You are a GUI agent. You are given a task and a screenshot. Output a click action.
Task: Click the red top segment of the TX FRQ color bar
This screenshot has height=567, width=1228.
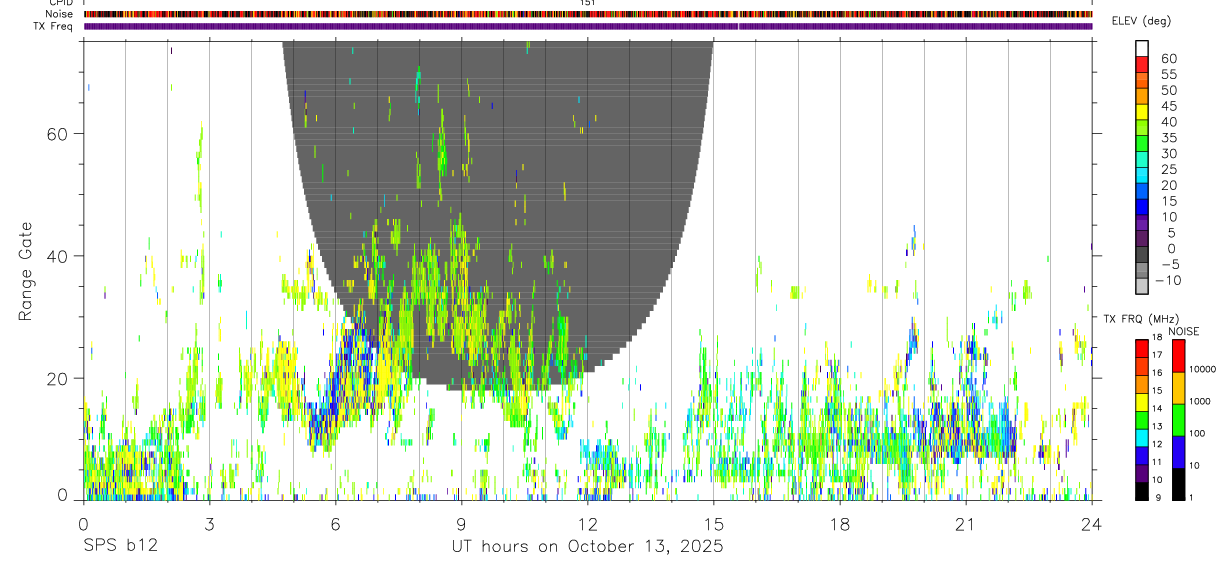click(x=1141, y=348)
